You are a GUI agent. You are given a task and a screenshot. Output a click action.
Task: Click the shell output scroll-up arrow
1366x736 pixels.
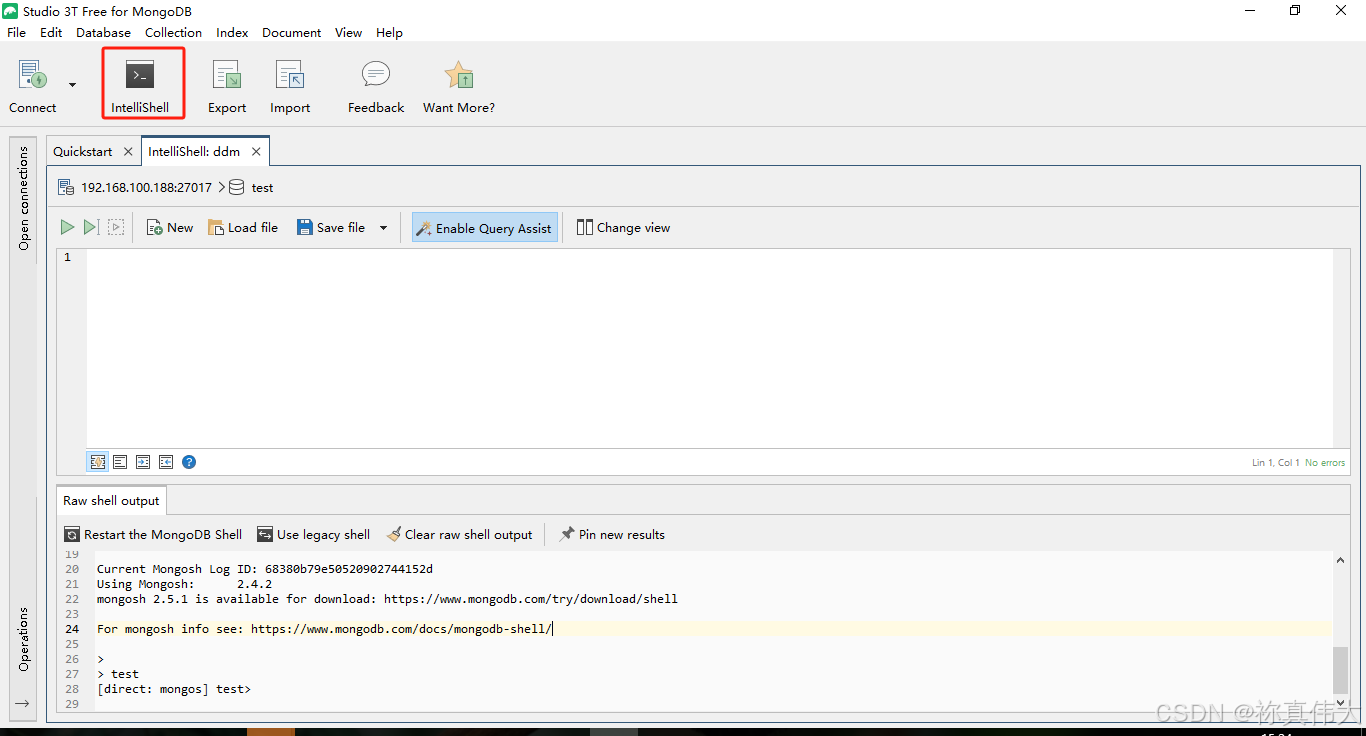click(x=1341, y=560)
